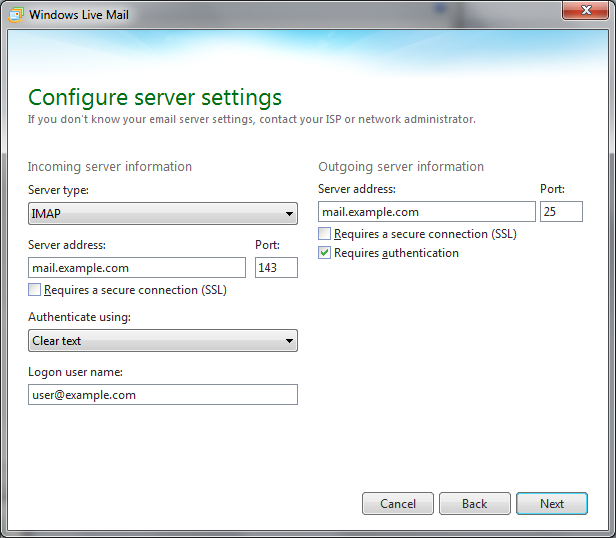Go to the previous step with Back
The width and height of the screenshot is (616, 538).
(474, 504)
